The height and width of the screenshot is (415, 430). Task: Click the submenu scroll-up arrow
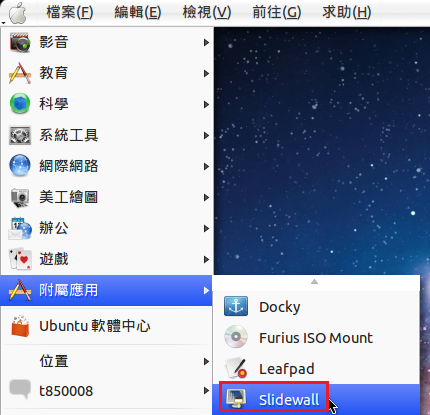(x=314, y=282)
